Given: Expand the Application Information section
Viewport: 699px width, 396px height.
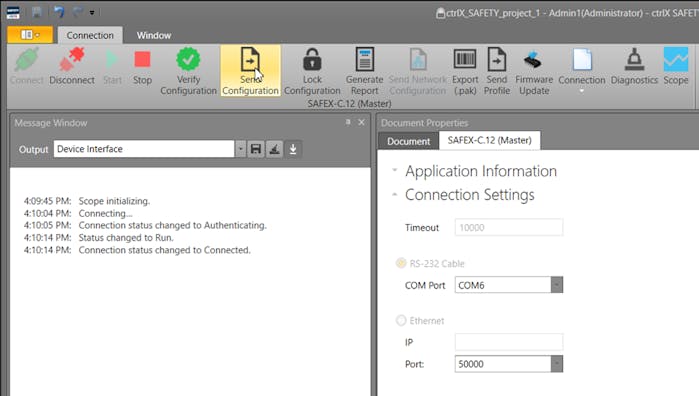Looking at the screenshot, I should click(x=395, y=170).
